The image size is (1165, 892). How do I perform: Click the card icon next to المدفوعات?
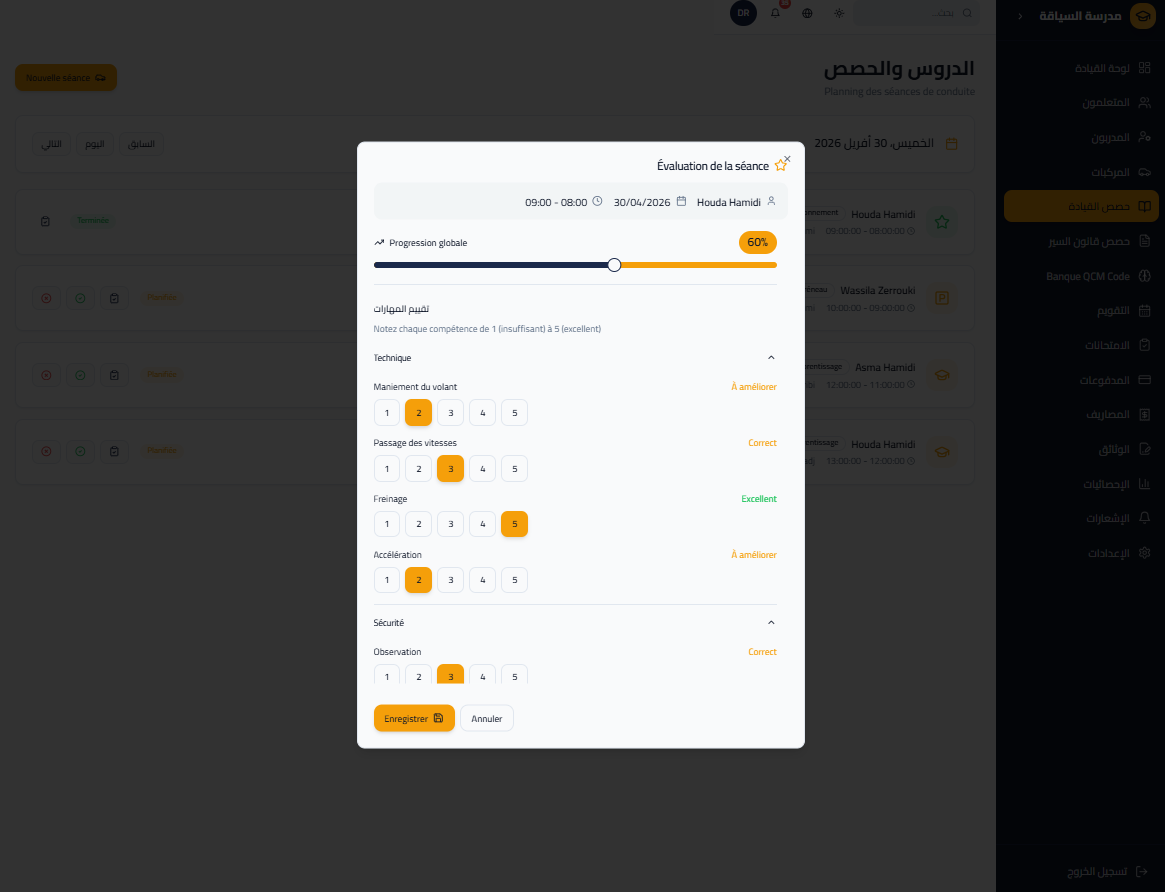pyautogui.click(x=1144, y=380)
